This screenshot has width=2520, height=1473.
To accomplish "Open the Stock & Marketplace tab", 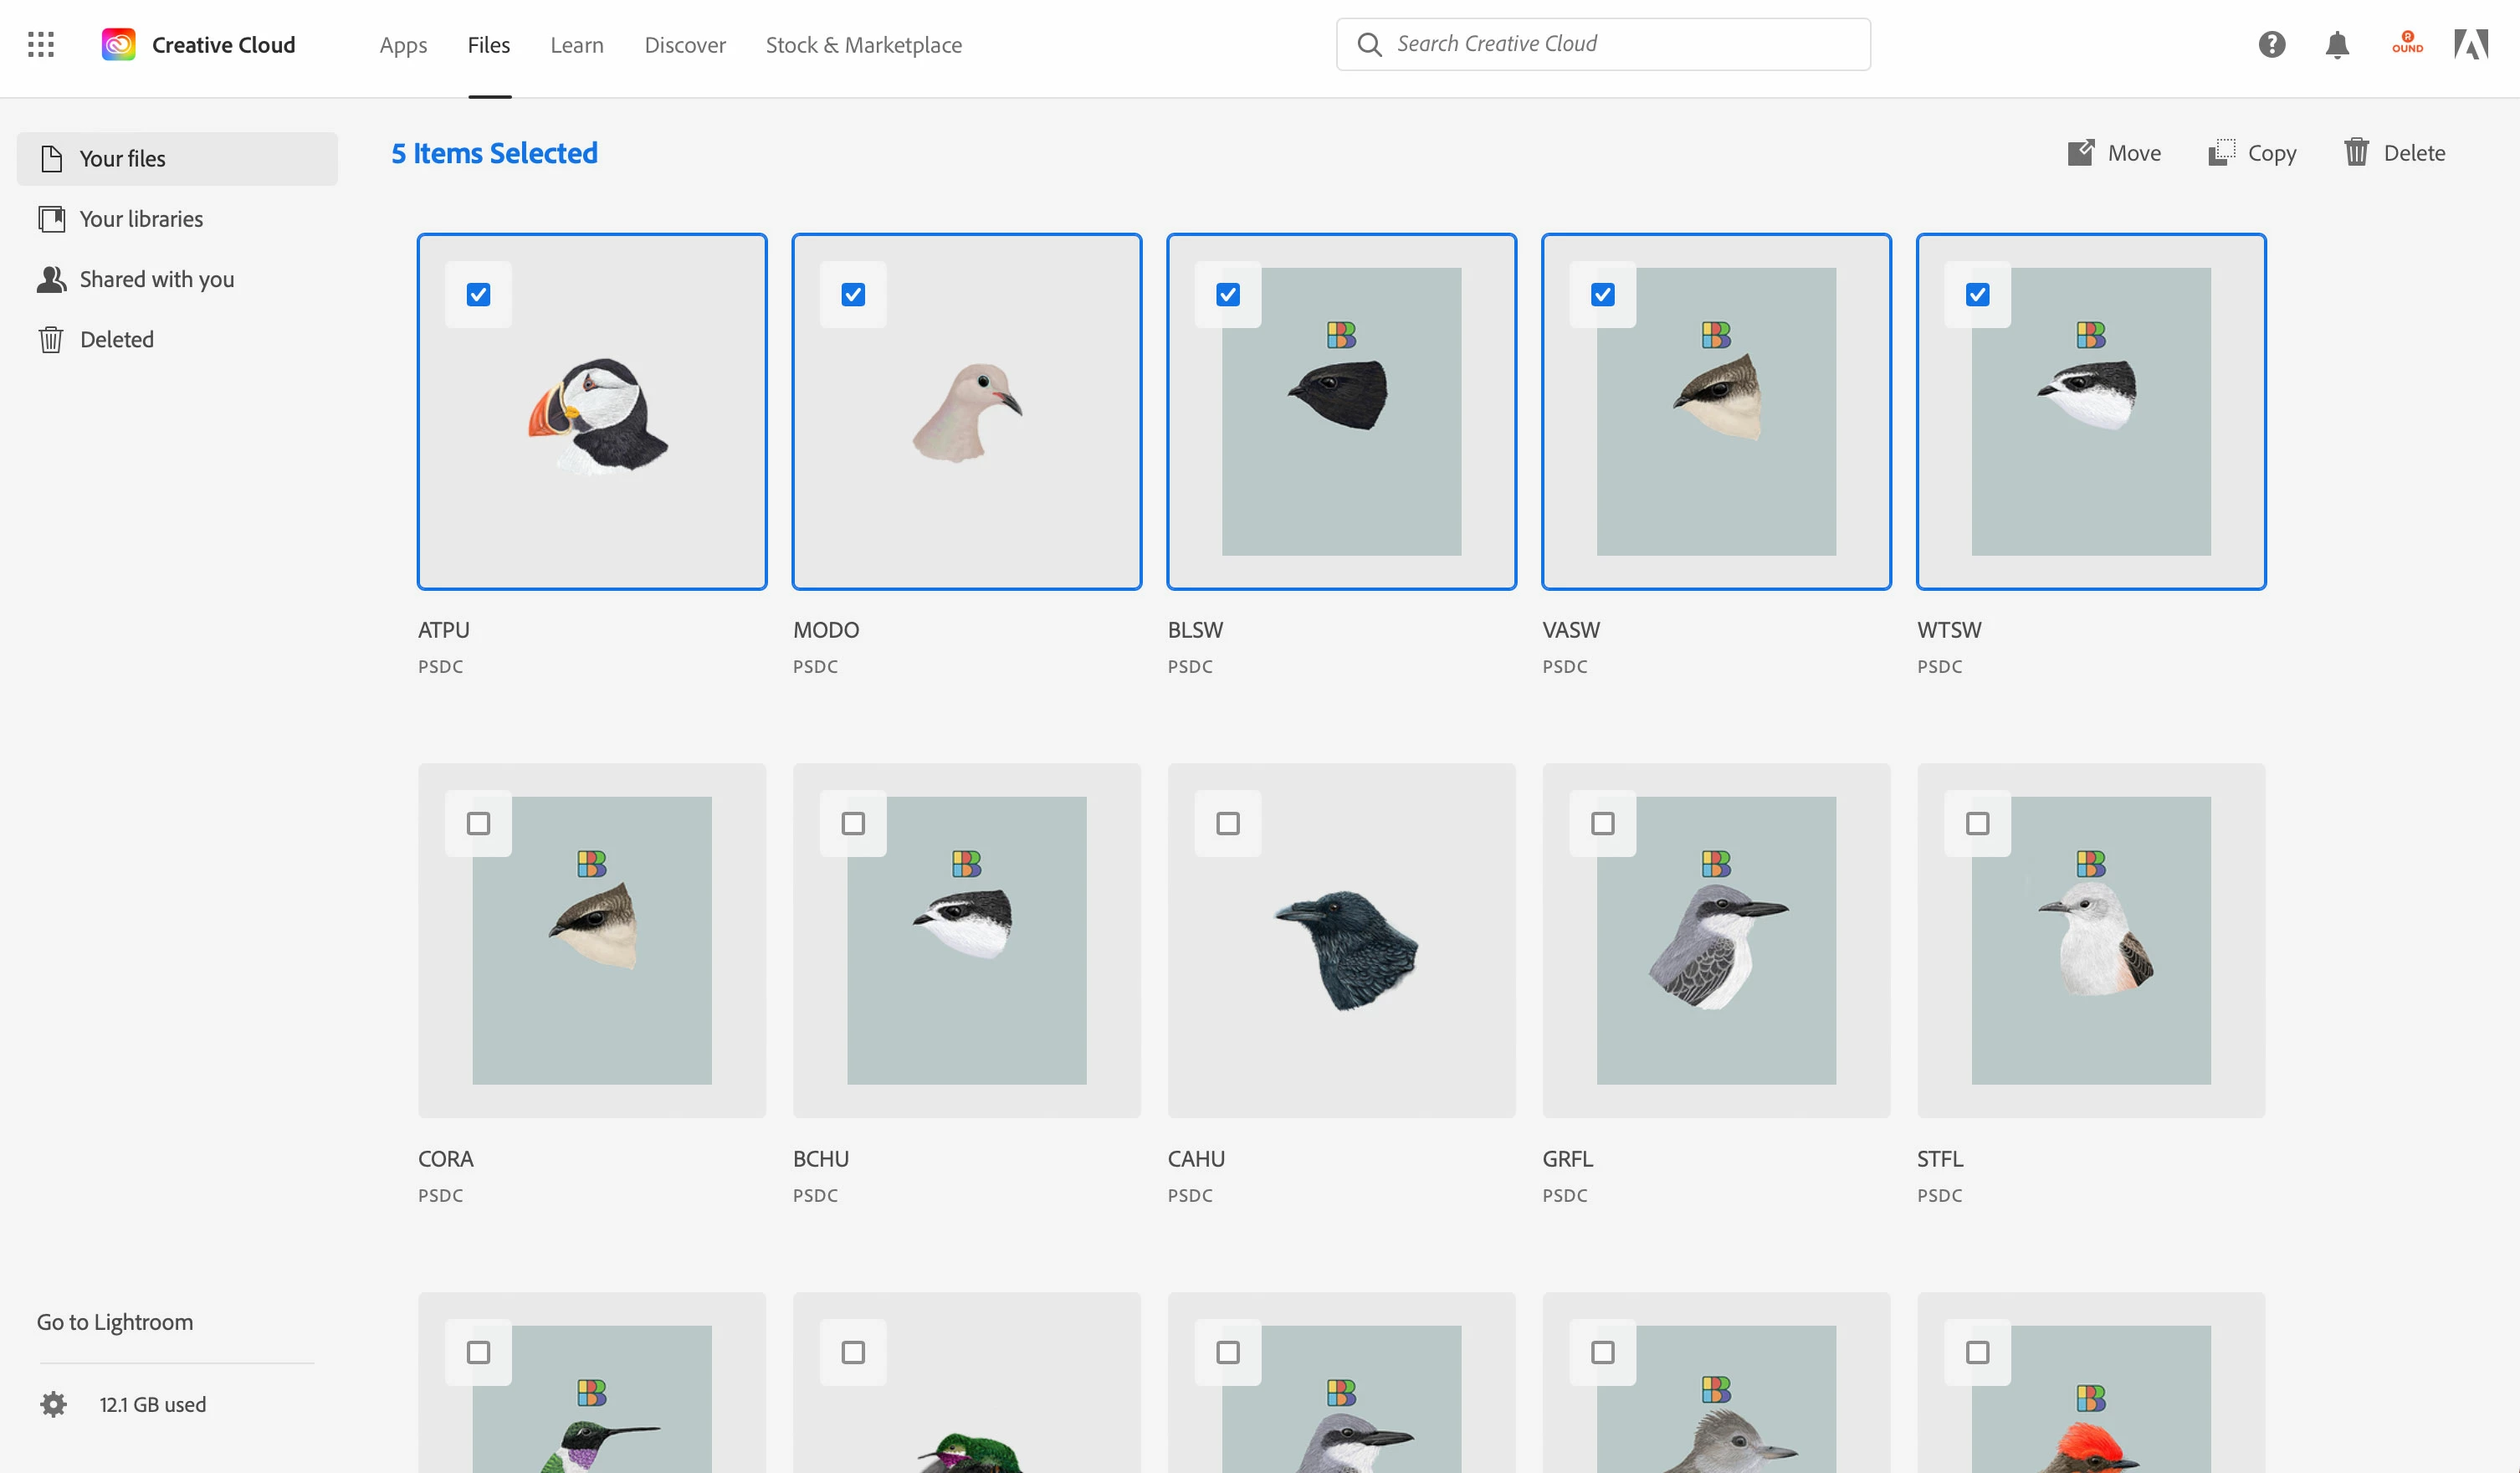I will pyautogui.click(x=863, y=45).
